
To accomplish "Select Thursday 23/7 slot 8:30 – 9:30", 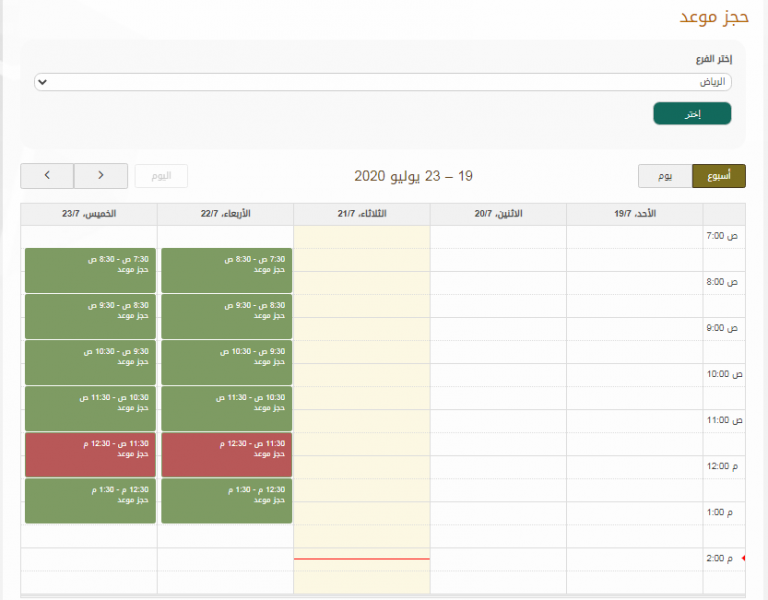I will click(x=90, y=316).
